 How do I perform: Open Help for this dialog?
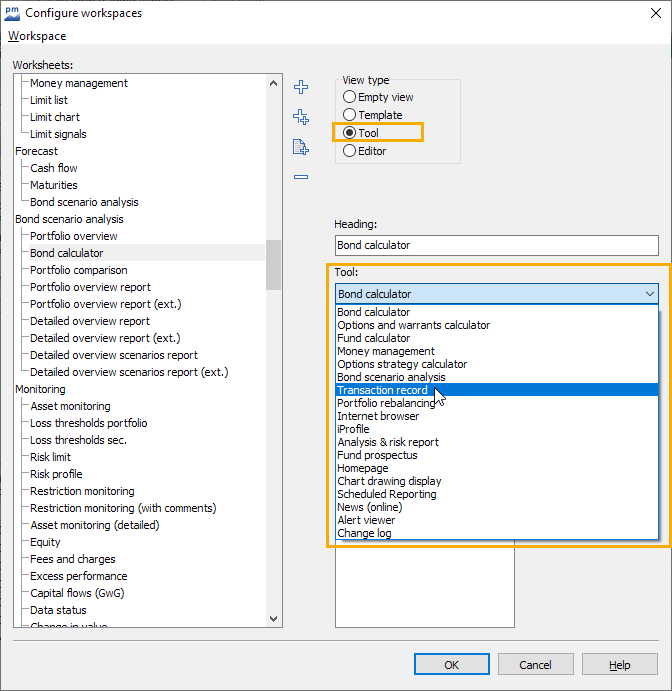click(619, 665)
